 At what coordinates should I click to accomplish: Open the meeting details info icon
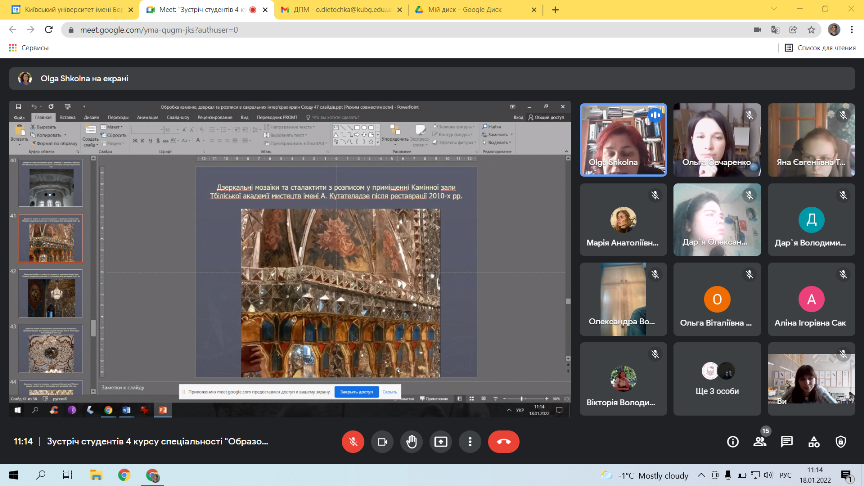click(733, 441)
